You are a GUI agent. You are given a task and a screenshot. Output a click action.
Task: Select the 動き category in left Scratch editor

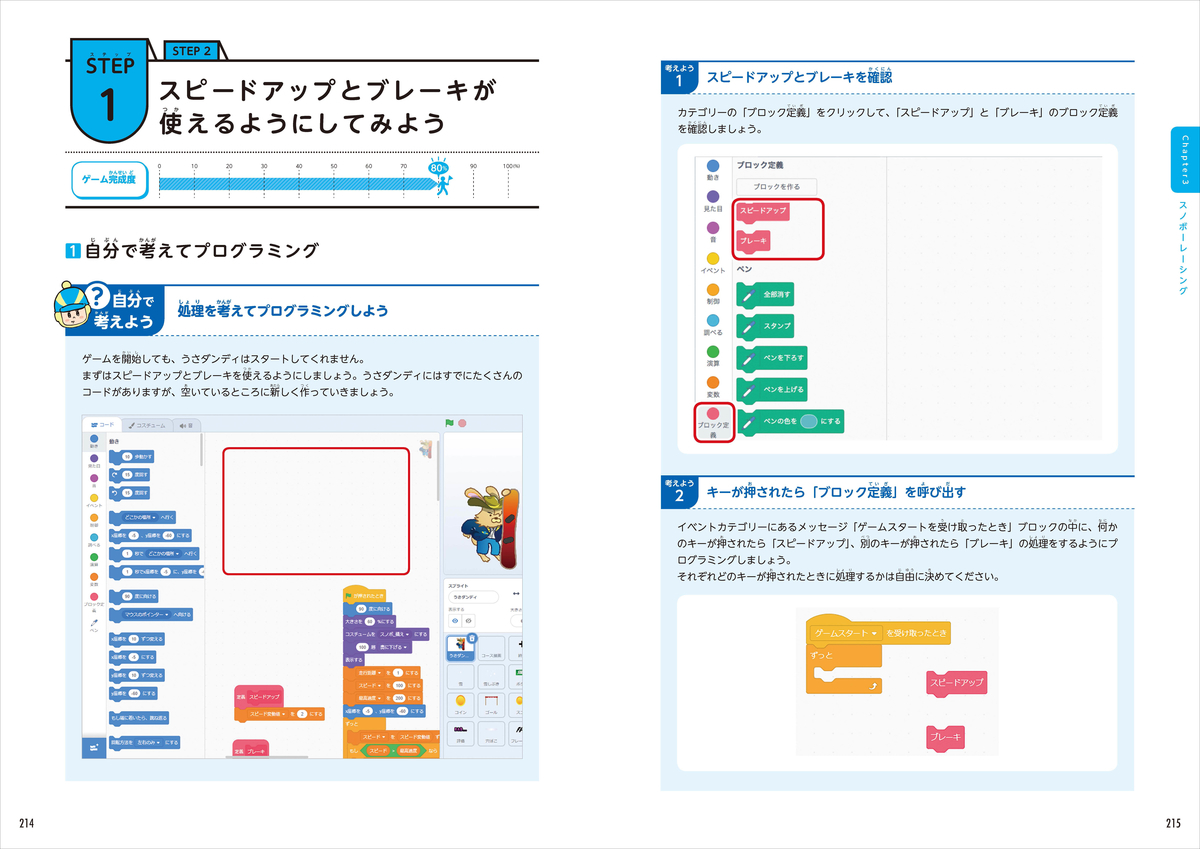[94, 442]
